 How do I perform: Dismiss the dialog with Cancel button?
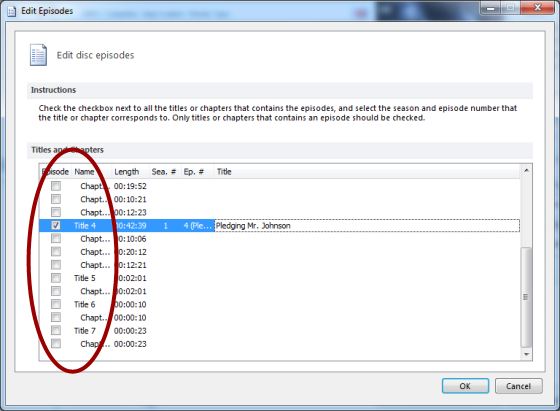click(x=519, y=386)
